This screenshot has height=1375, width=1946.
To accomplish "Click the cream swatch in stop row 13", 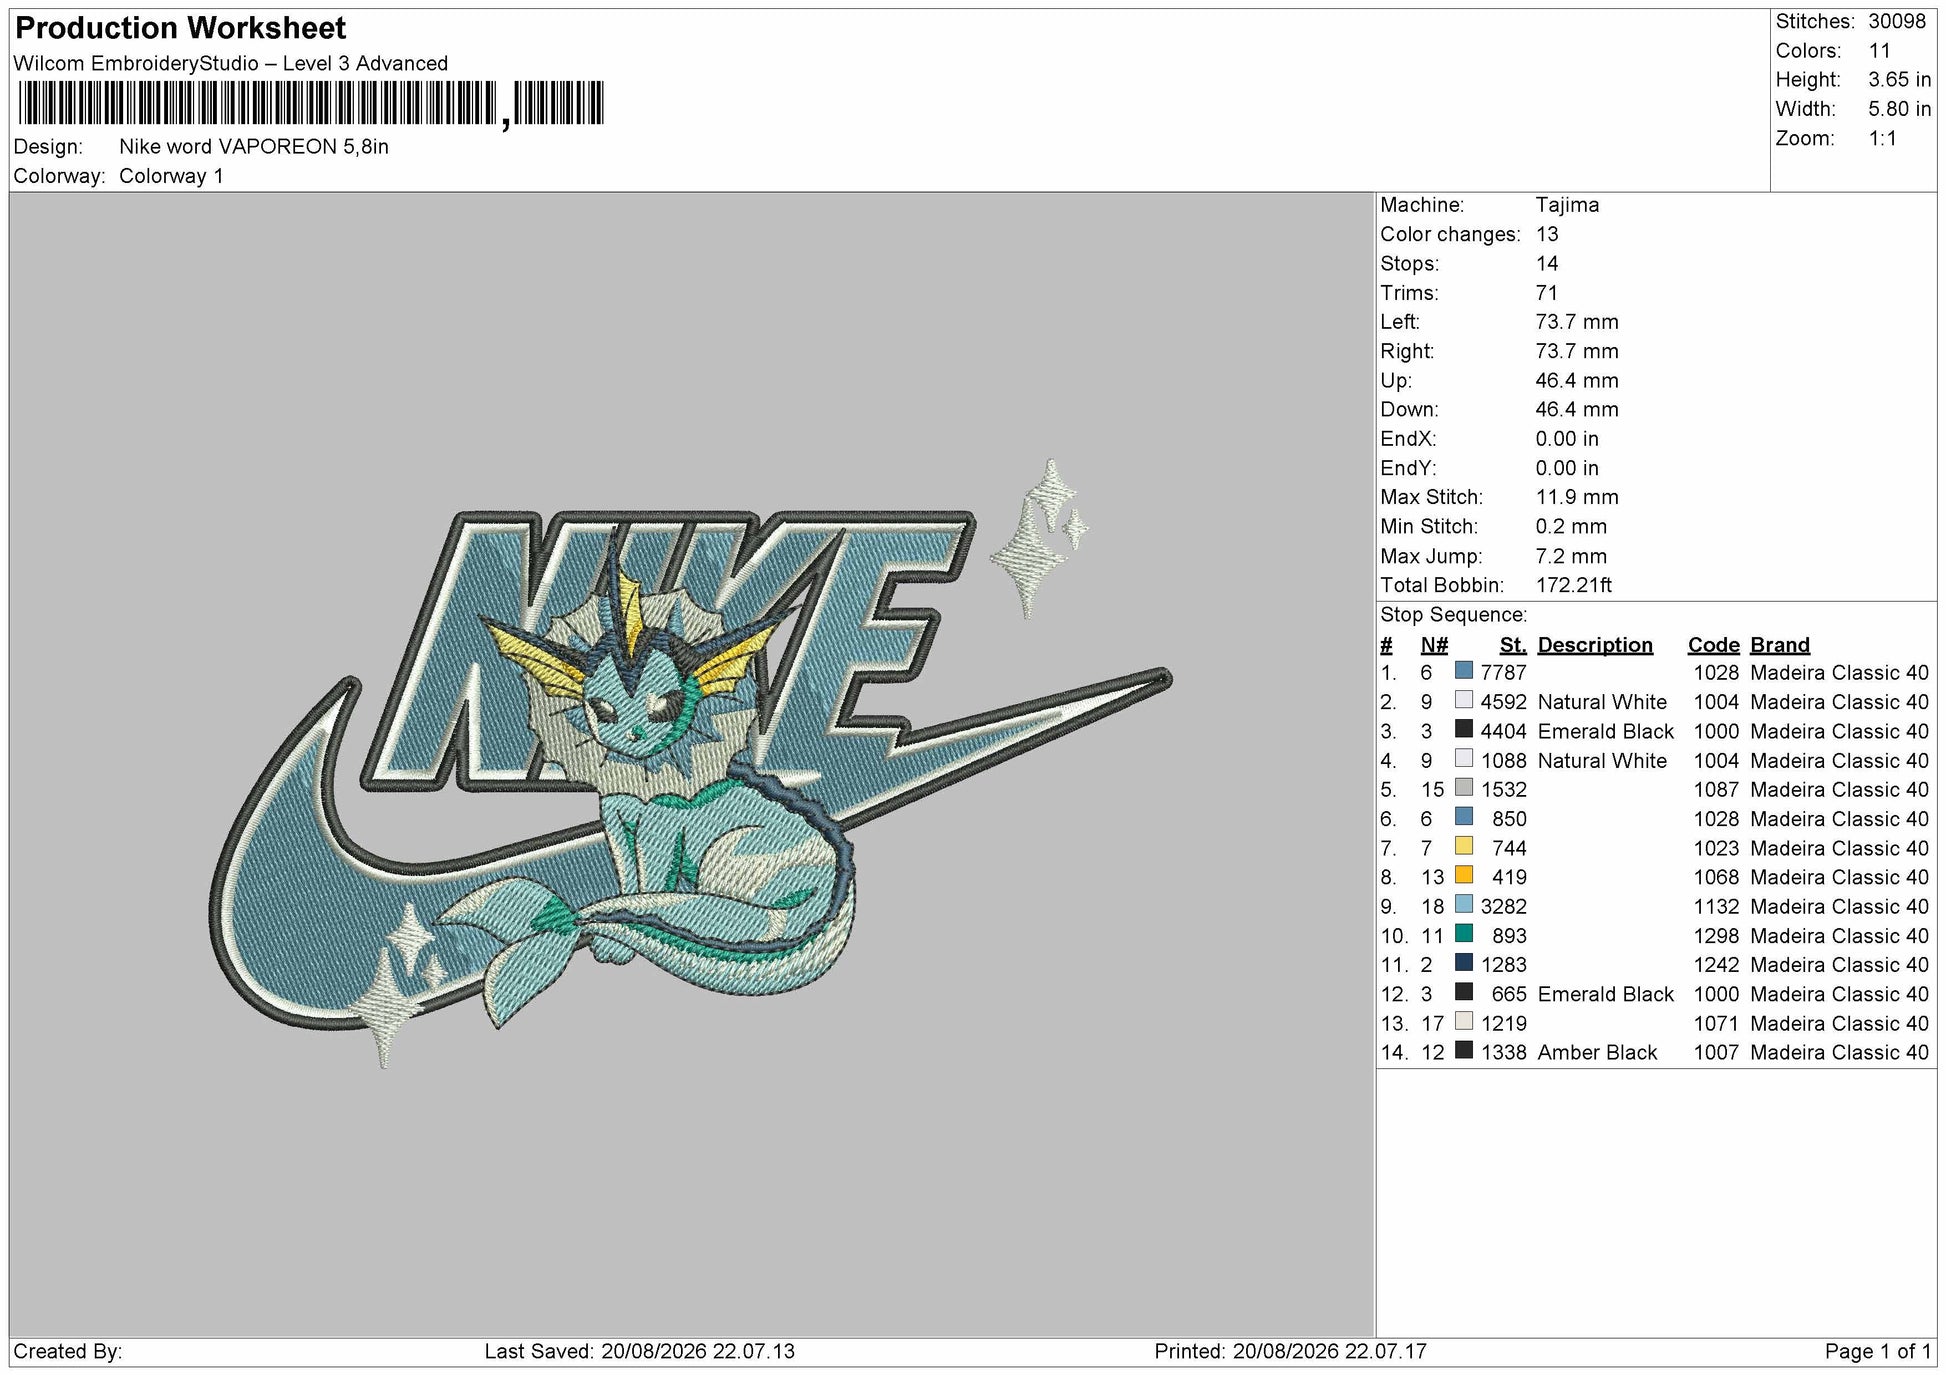I will pos(1464,1021).
